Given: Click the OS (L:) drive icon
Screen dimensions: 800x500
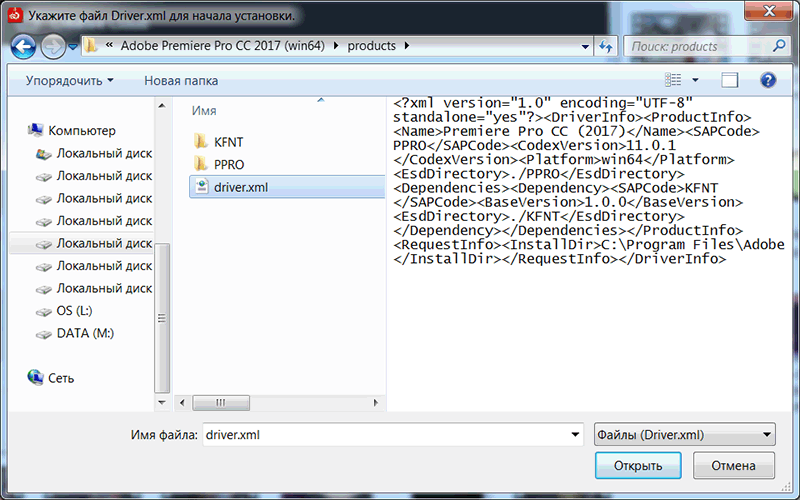Looking at the screenshot, I should tap(44, 311).
